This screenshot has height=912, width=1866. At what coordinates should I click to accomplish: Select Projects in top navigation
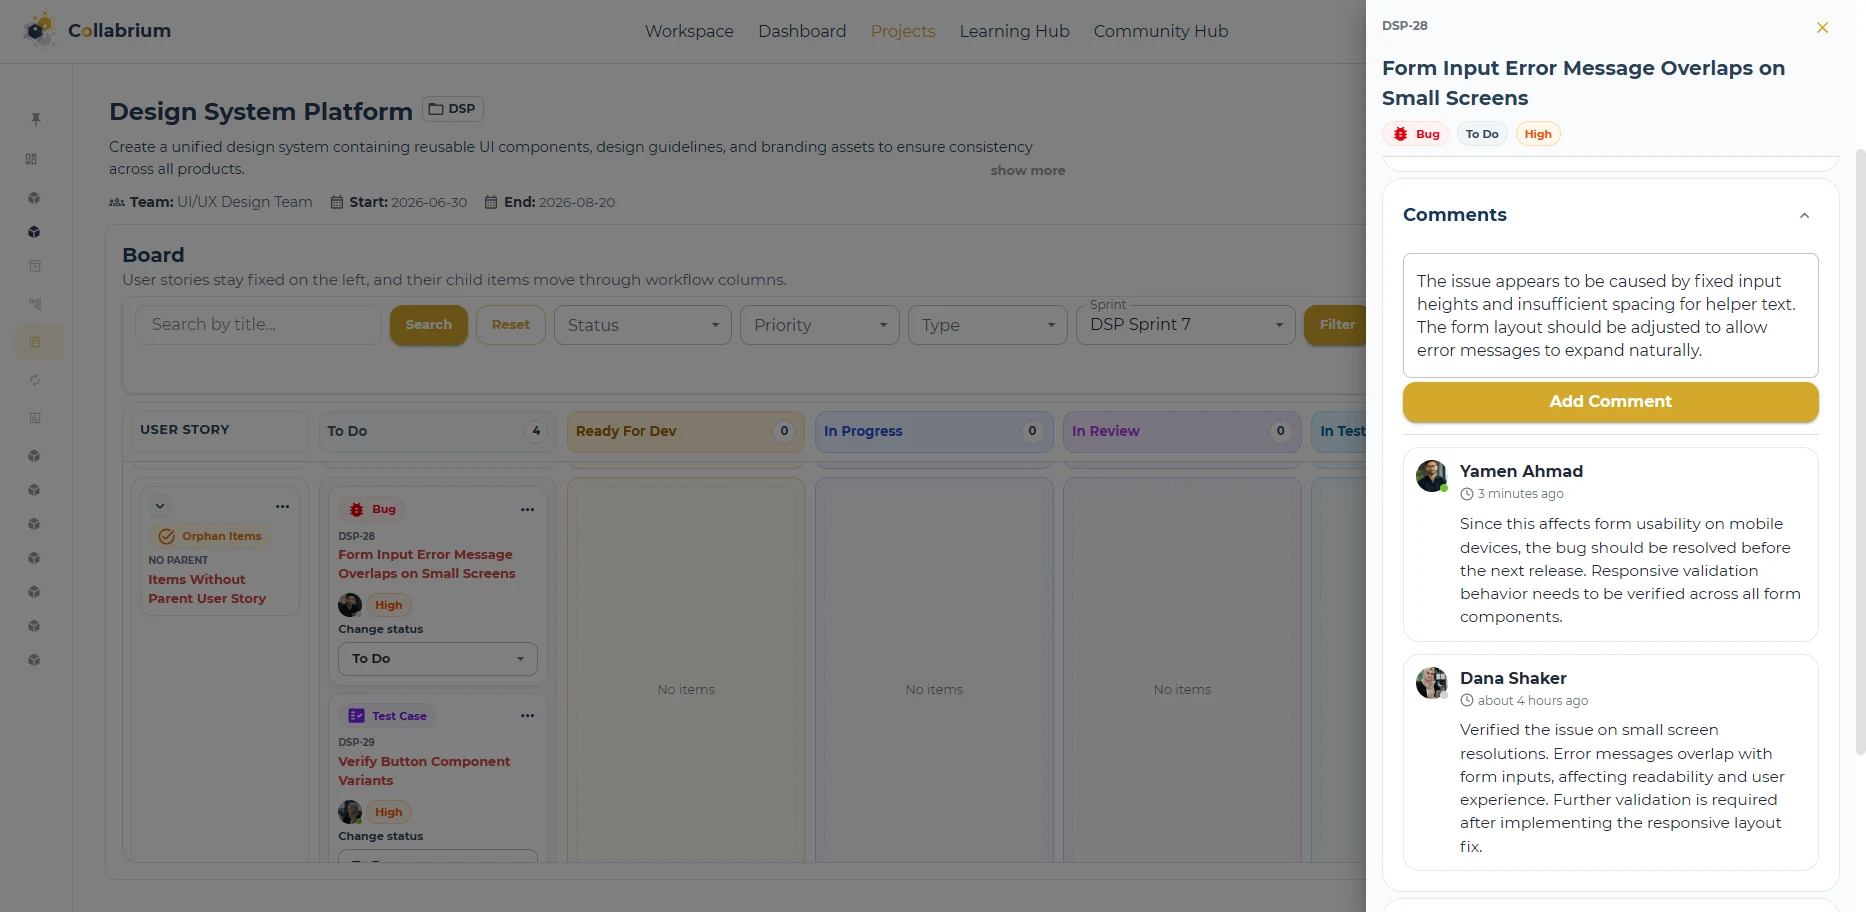[x=903, y=31]
